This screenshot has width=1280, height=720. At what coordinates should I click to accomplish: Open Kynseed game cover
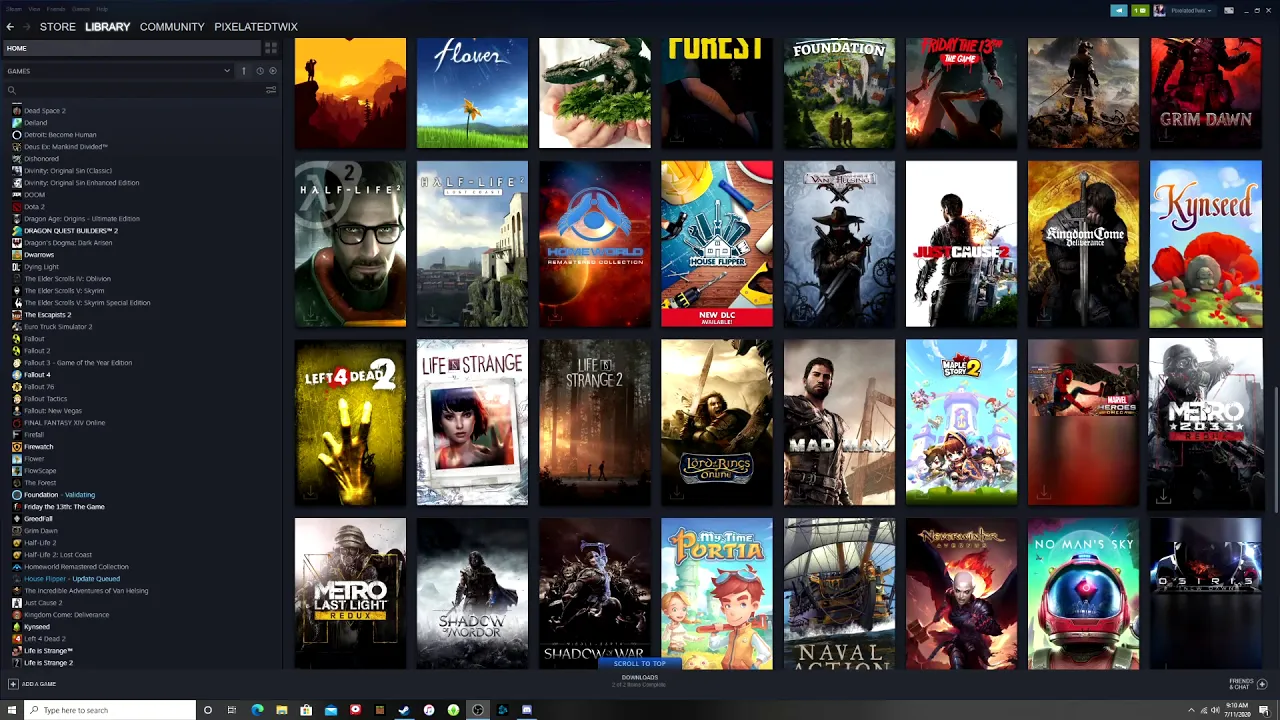tap(1206, 244)
